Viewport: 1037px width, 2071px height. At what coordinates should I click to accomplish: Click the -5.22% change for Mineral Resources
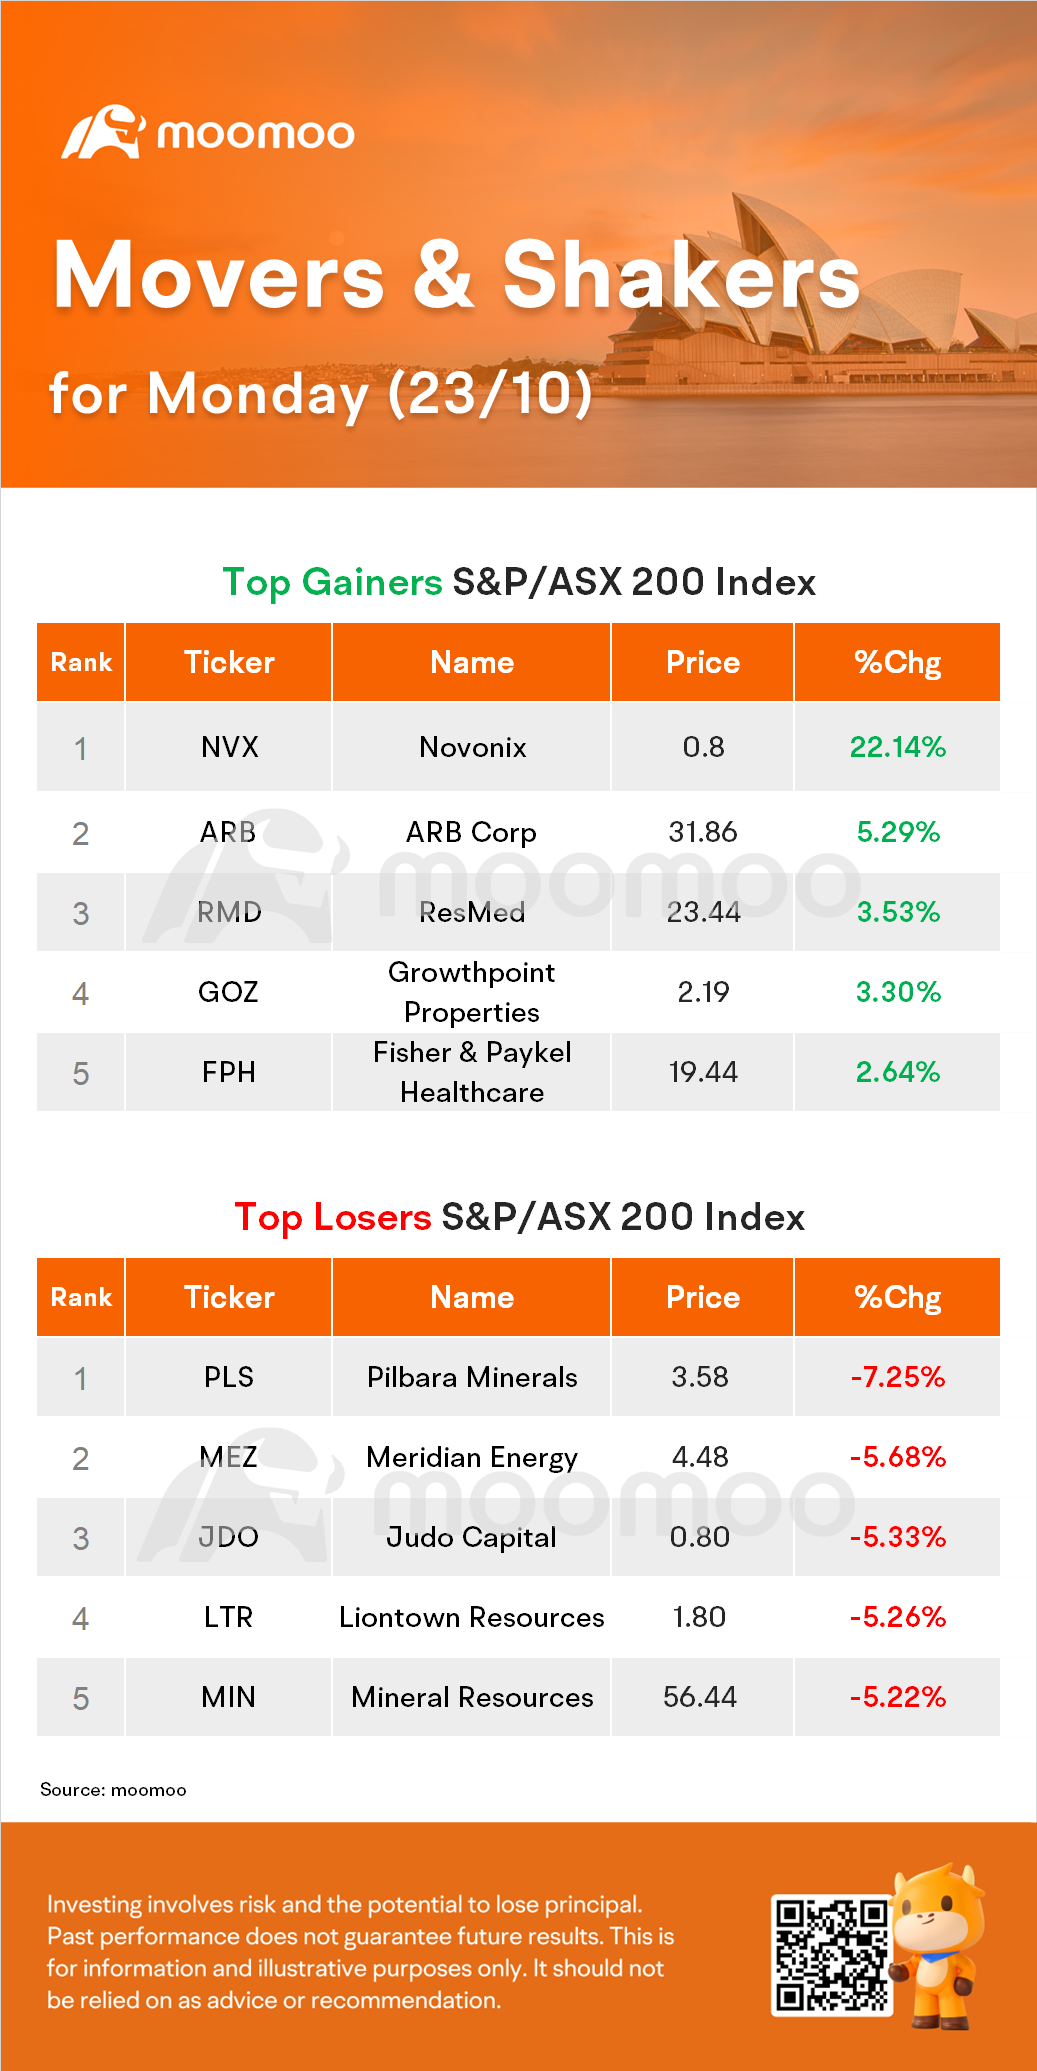tap(897, 1697)
